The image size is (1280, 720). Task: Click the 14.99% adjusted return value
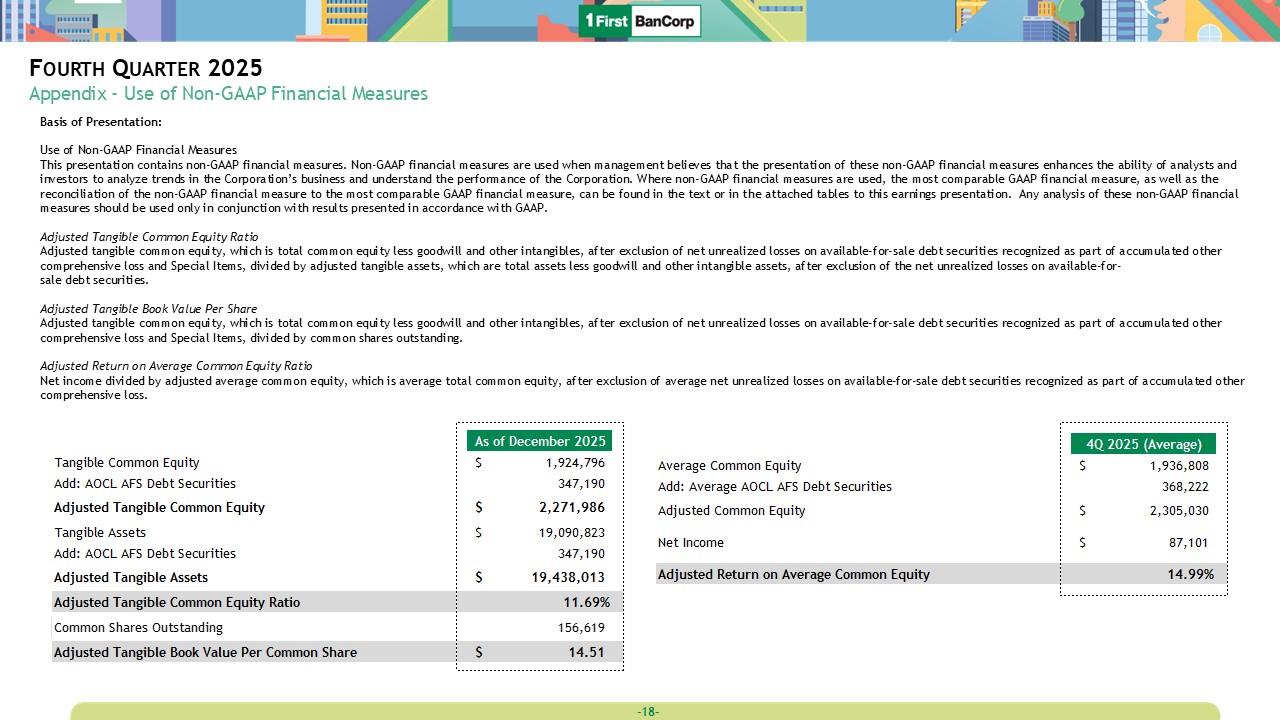(1190, 574)
